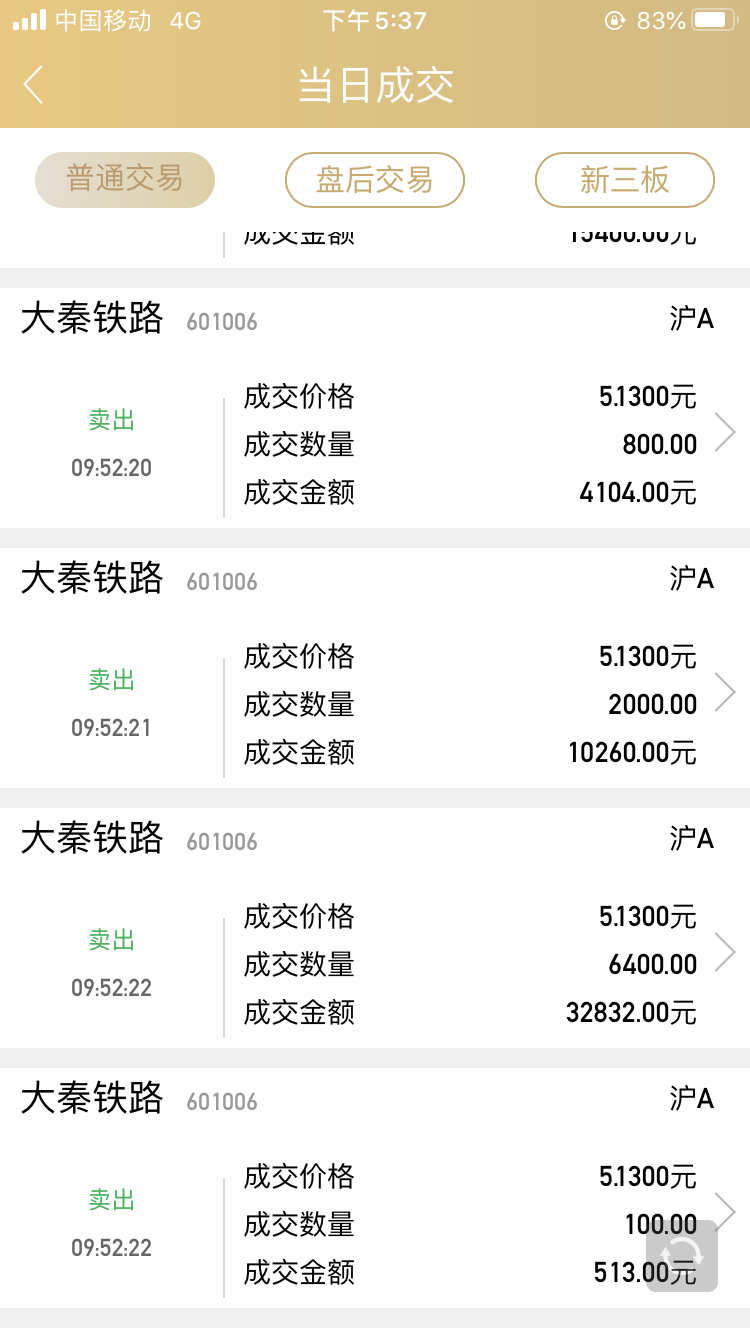
Task: Open details chevron for 09:52:20 trade
Action: [726, 432]
